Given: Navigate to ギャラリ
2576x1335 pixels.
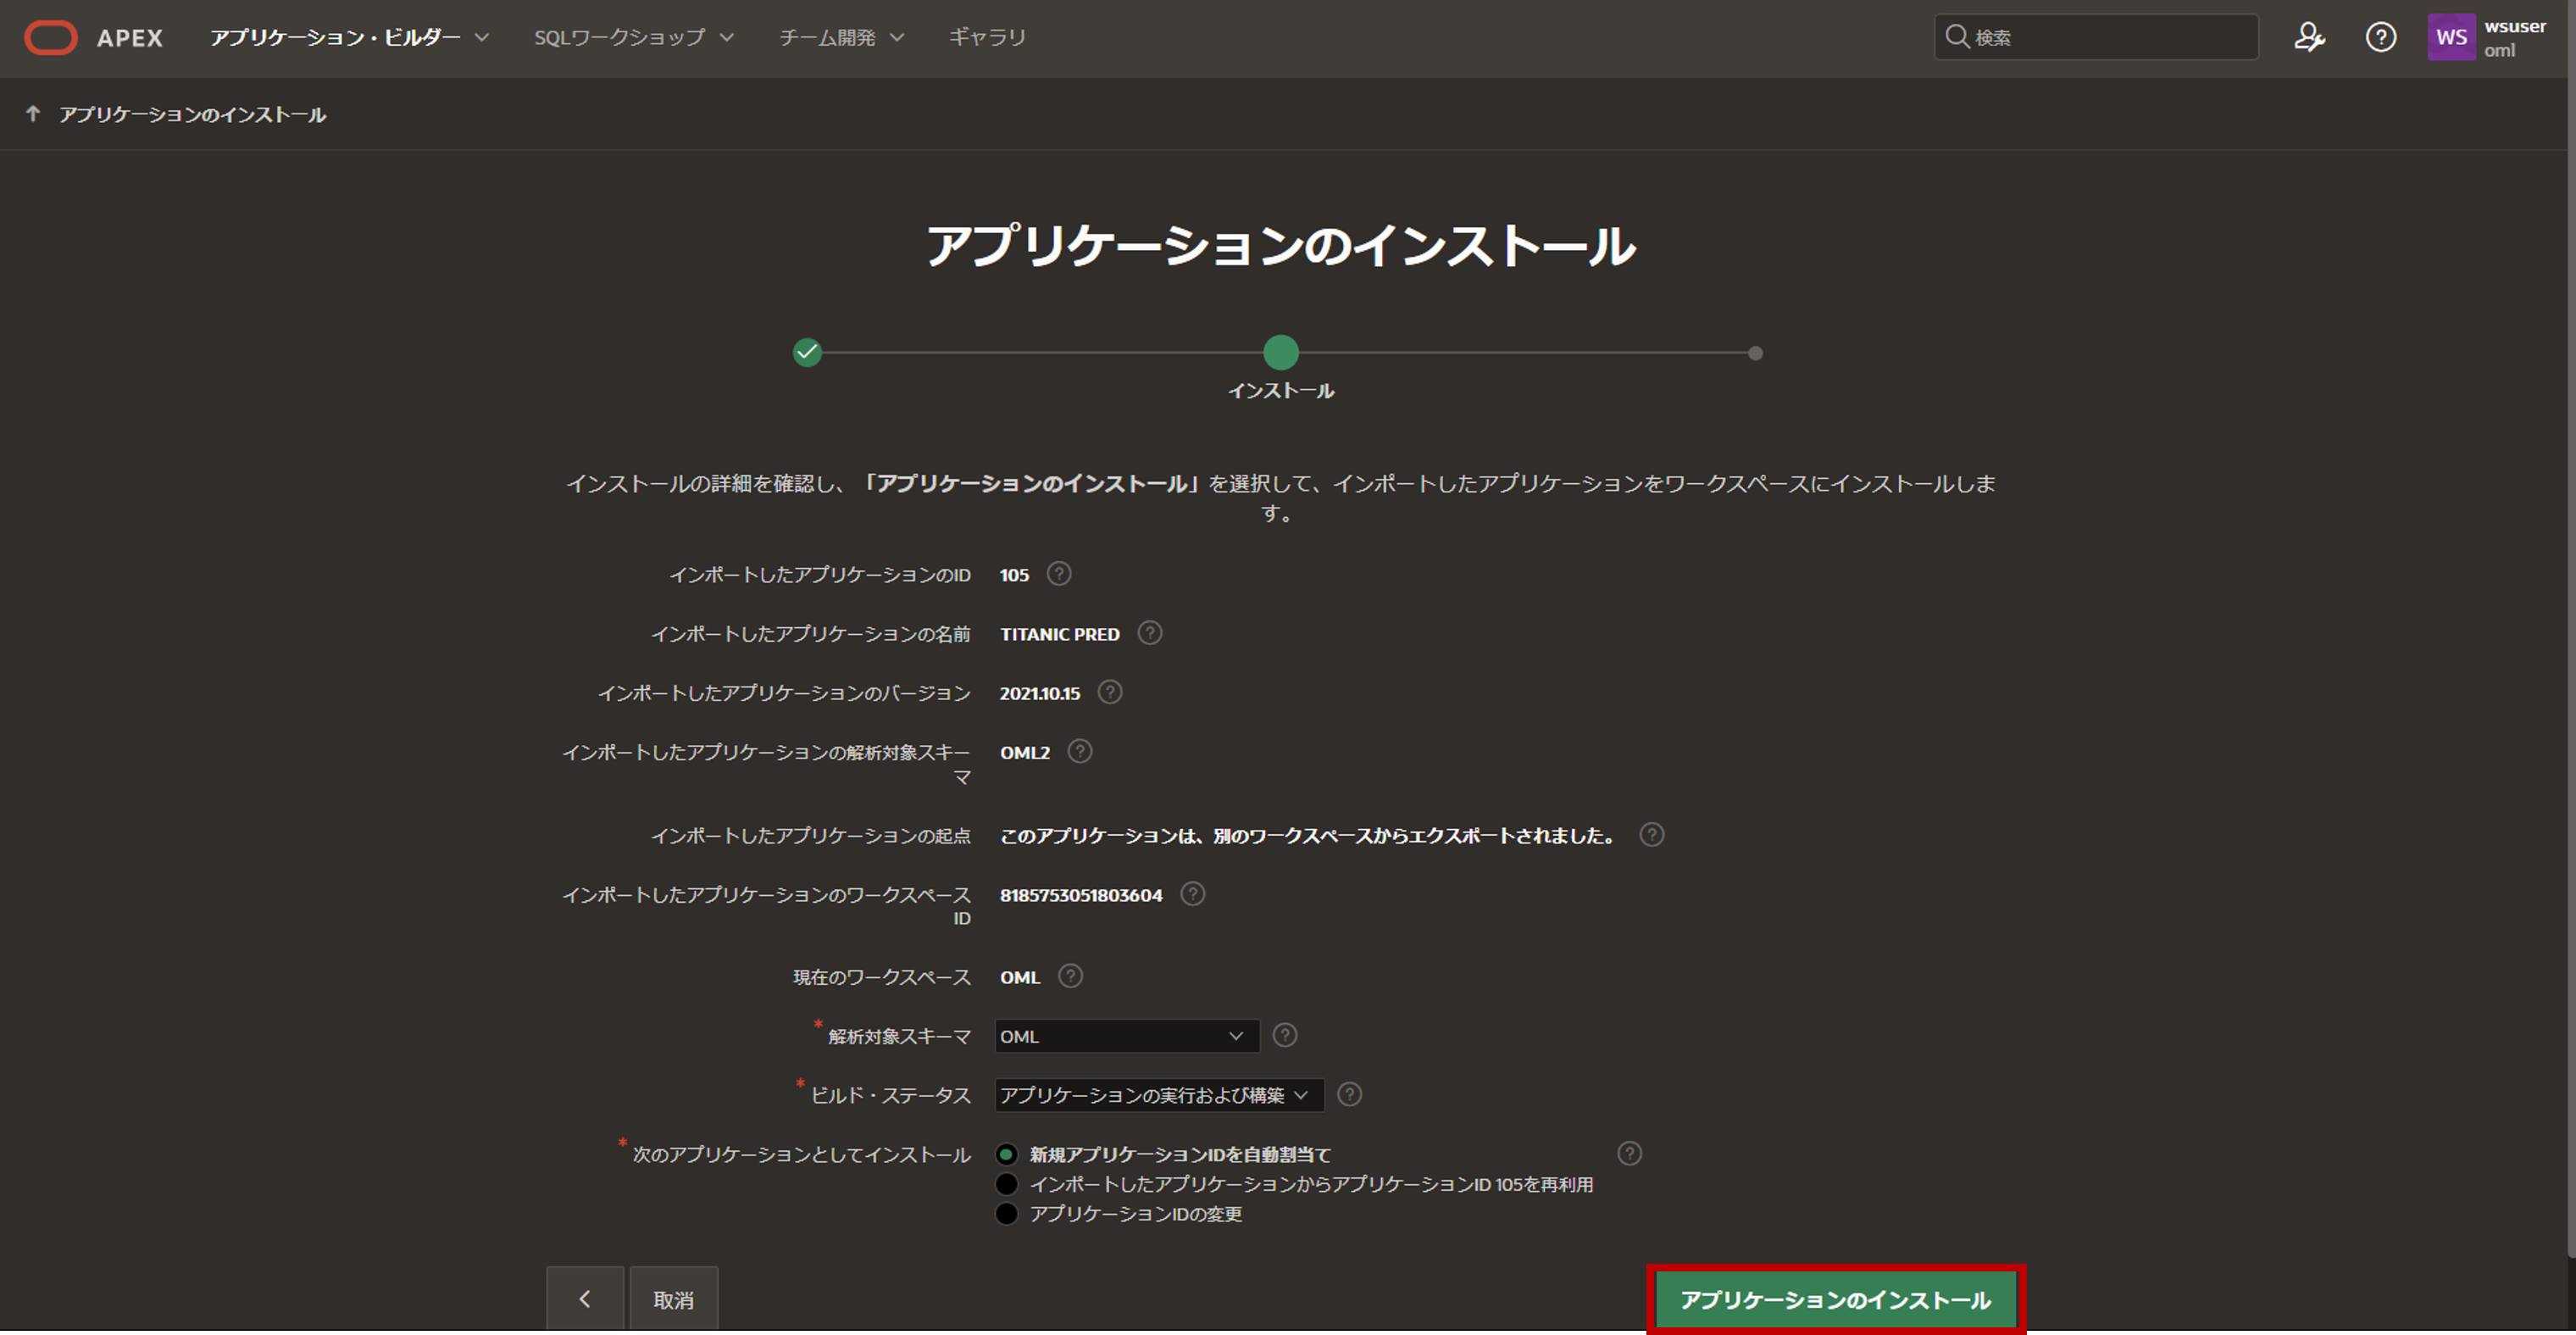Looking at the screenshot, I should [x=986, y=37].
